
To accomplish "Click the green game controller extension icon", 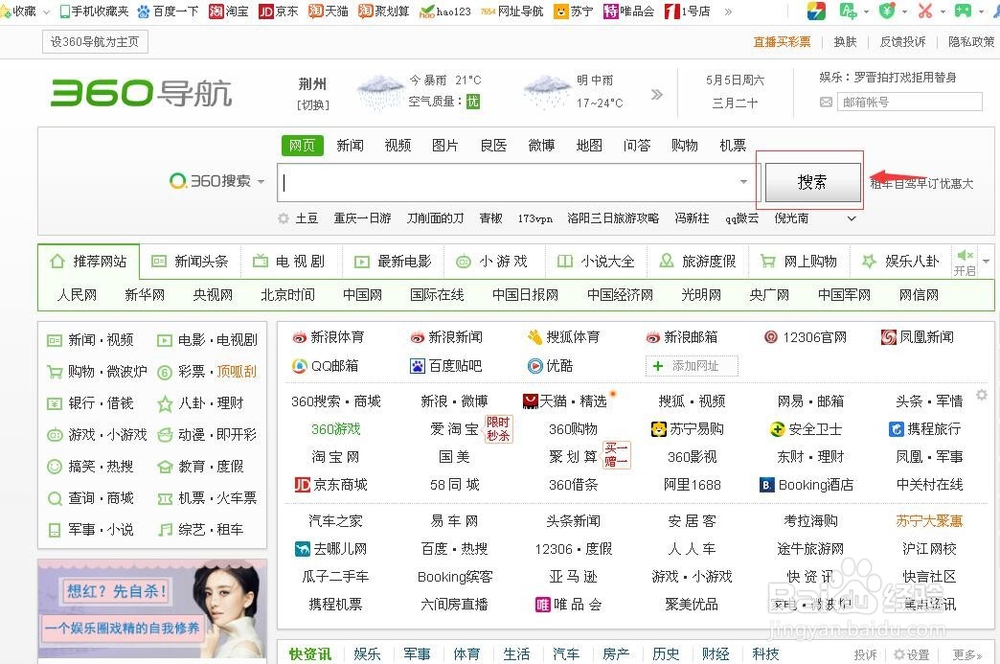I will [962, 11].
